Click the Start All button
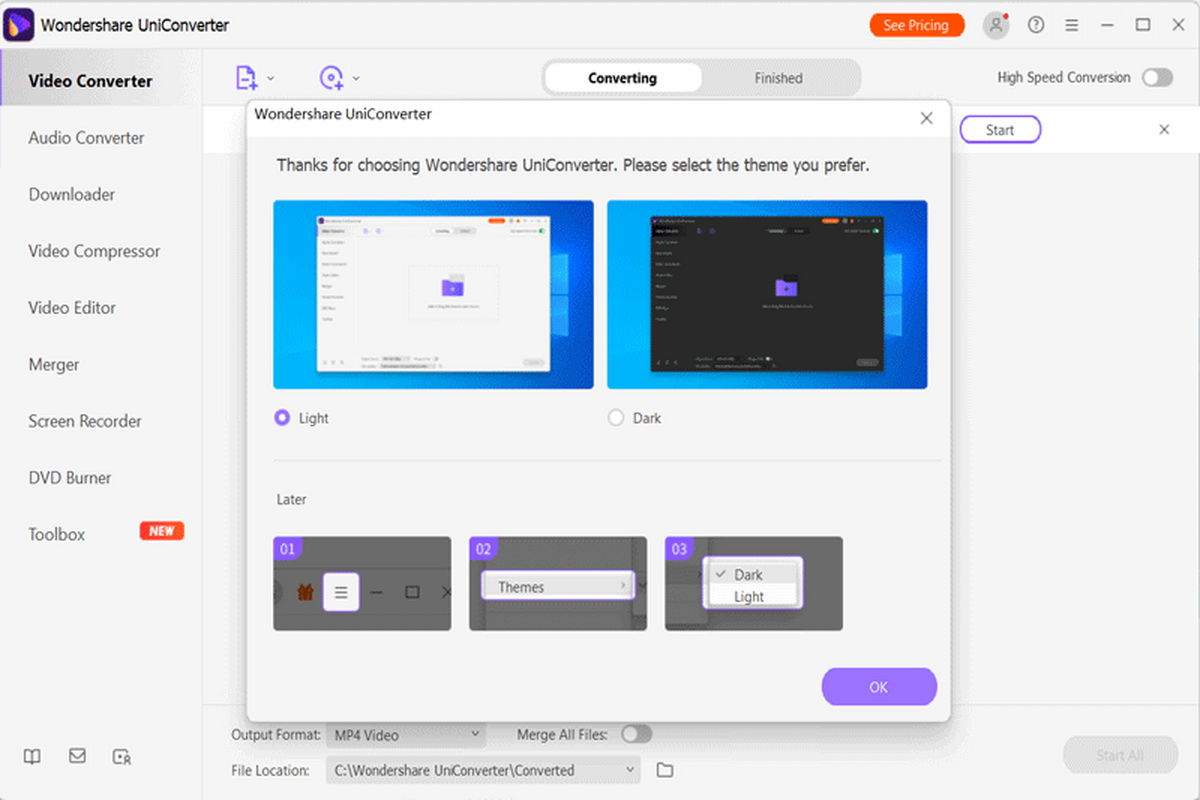This screenshot has height=800, width=1200. pyautogui.click(x=1120, y=755)
